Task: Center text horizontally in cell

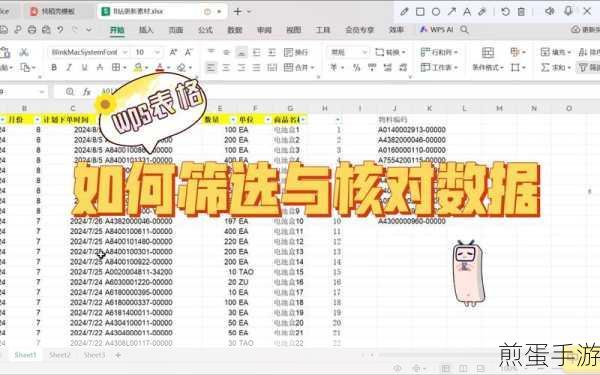Action: (x=226, y=68)
